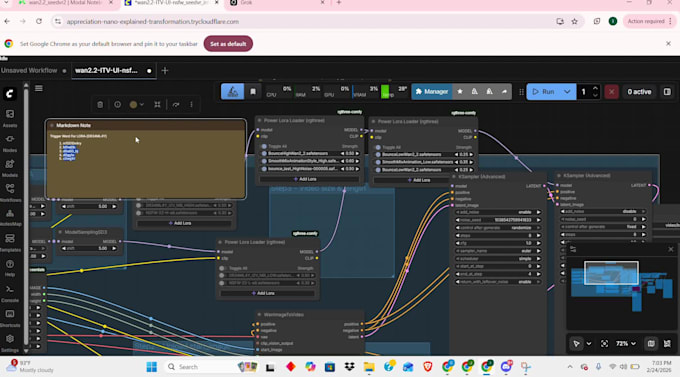Toggle All loras in the first Power Lora Loader
Image resolution: width=680 pixels, height=377 pixels.
(x=264, y=147)
